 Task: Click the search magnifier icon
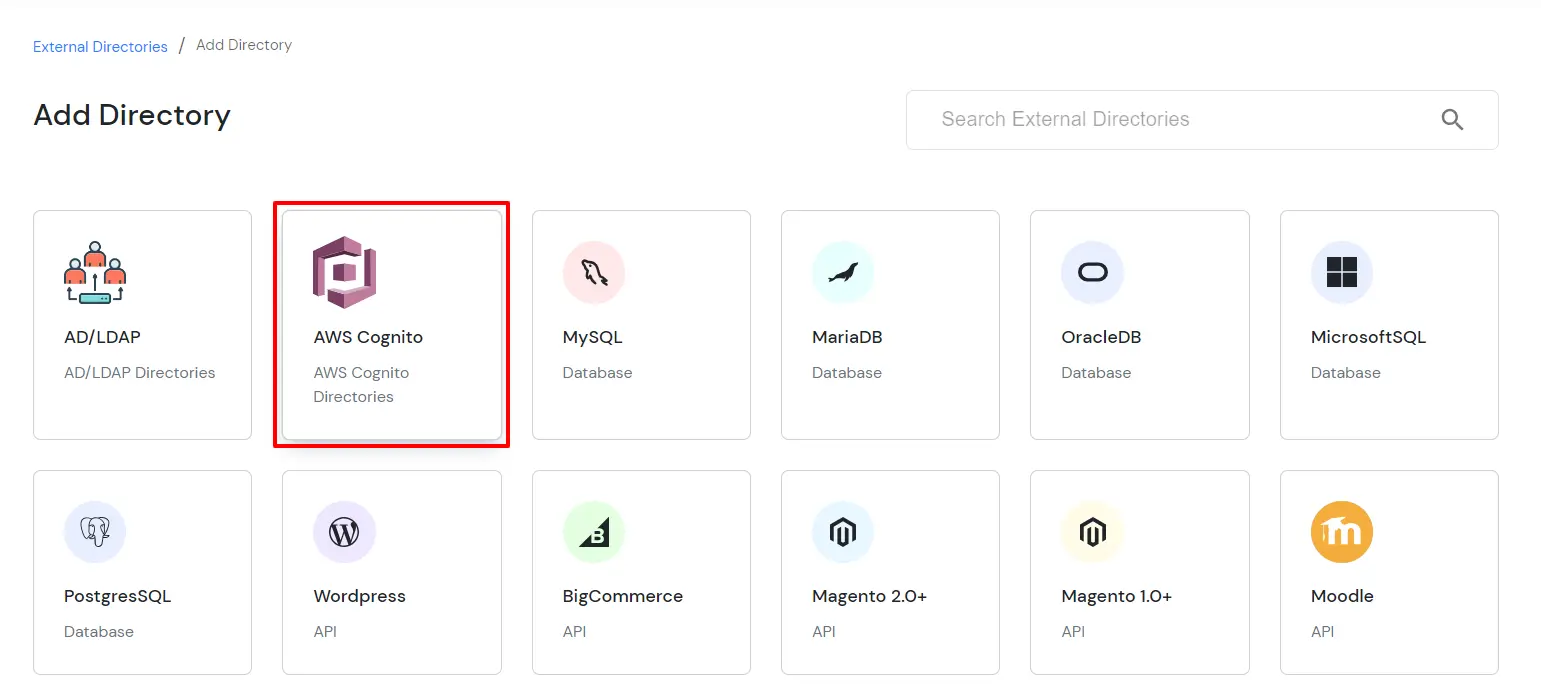[1452, 119]
